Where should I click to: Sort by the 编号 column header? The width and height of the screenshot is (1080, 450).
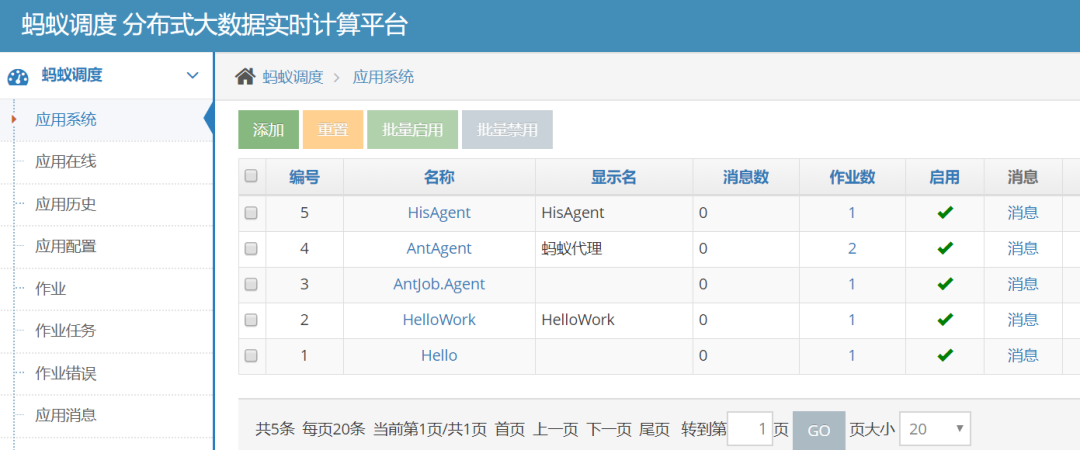click(304, 177)
